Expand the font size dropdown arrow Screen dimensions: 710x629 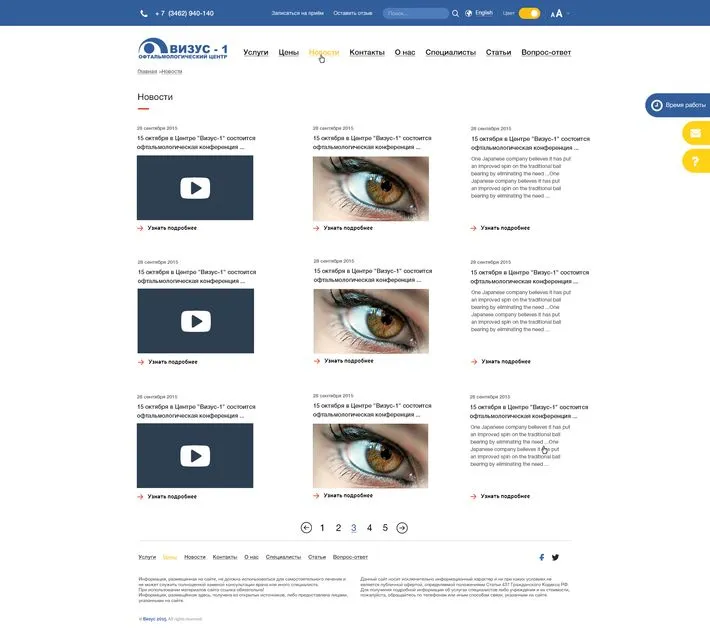tap(568, 14)
